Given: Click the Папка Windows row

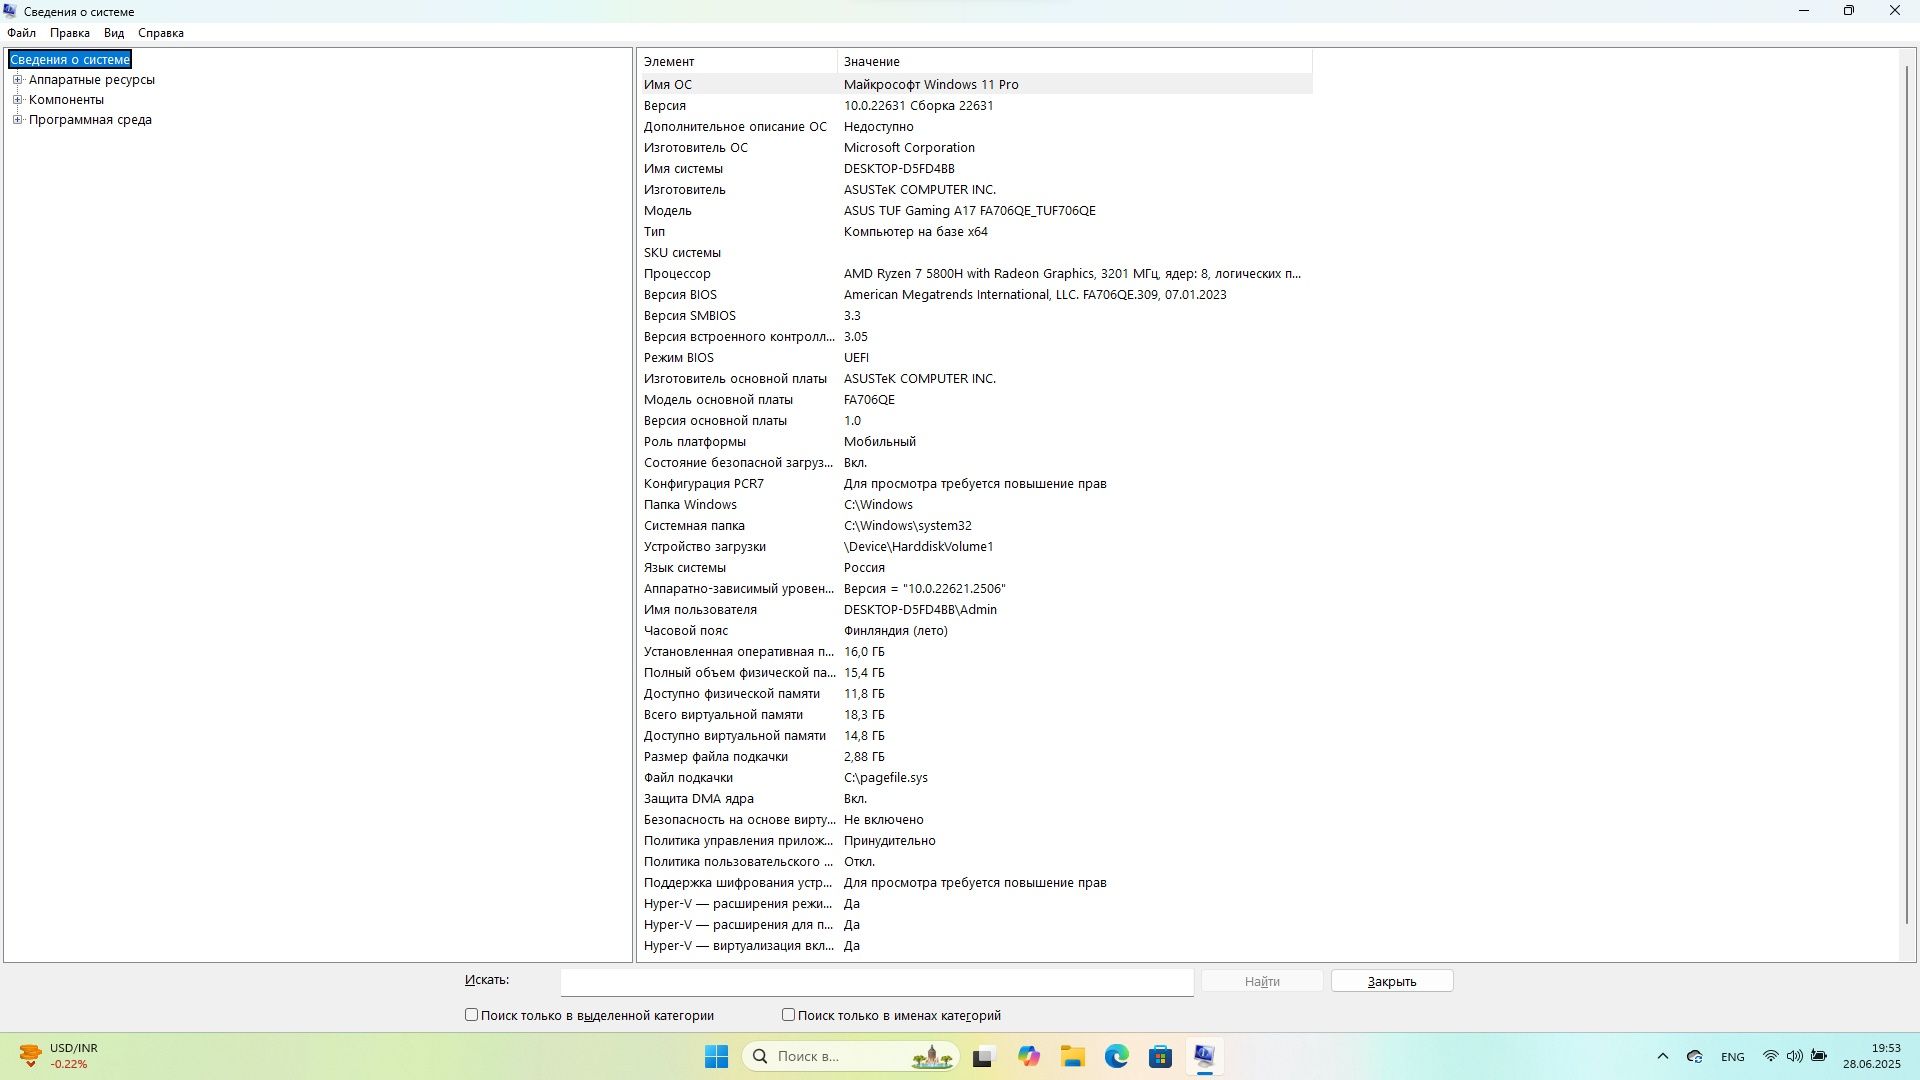Looking at the screenshot, I should pyautogui.click(x=975, y=505).
